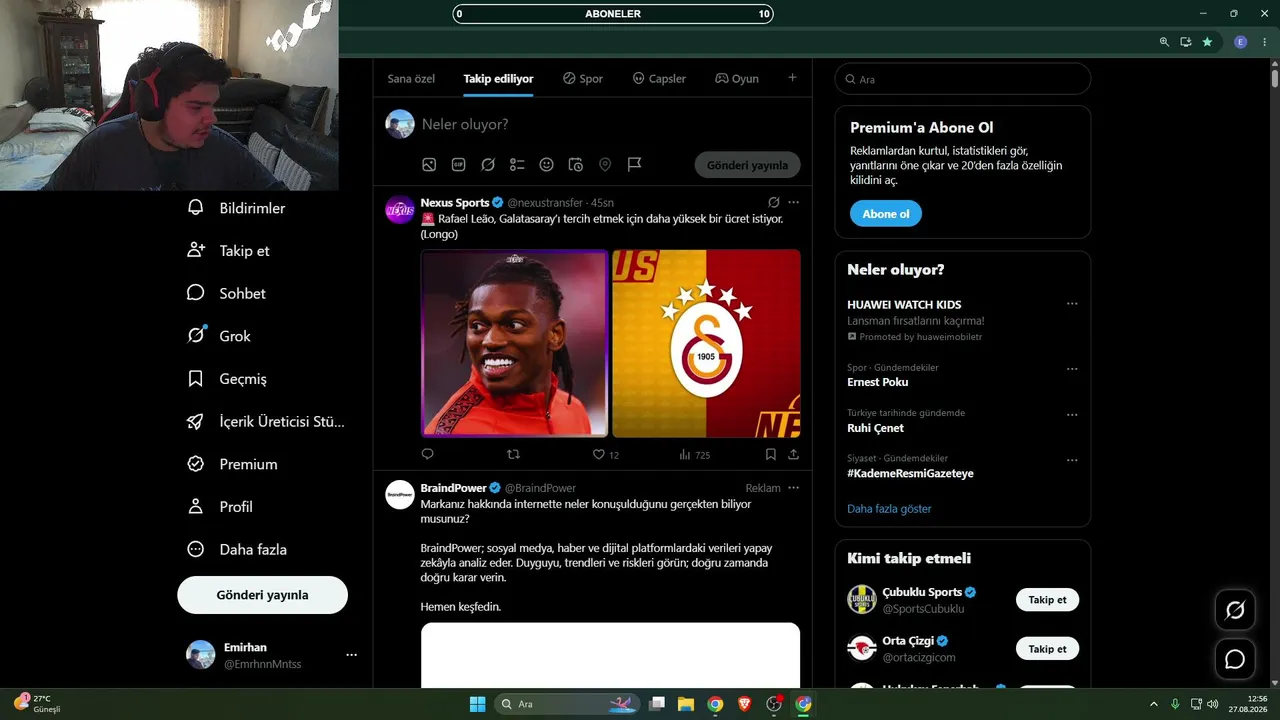Bookmark this page with the star icon
Image resolution: width=1280 pixels, height=720 pixels.
(1207, 42)
